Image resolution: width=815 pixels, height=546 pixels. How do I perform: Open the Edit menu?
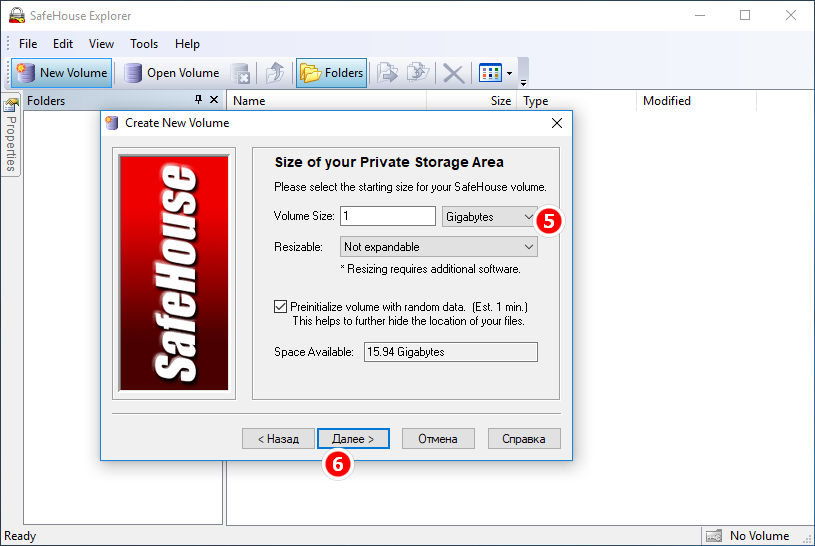63,44
